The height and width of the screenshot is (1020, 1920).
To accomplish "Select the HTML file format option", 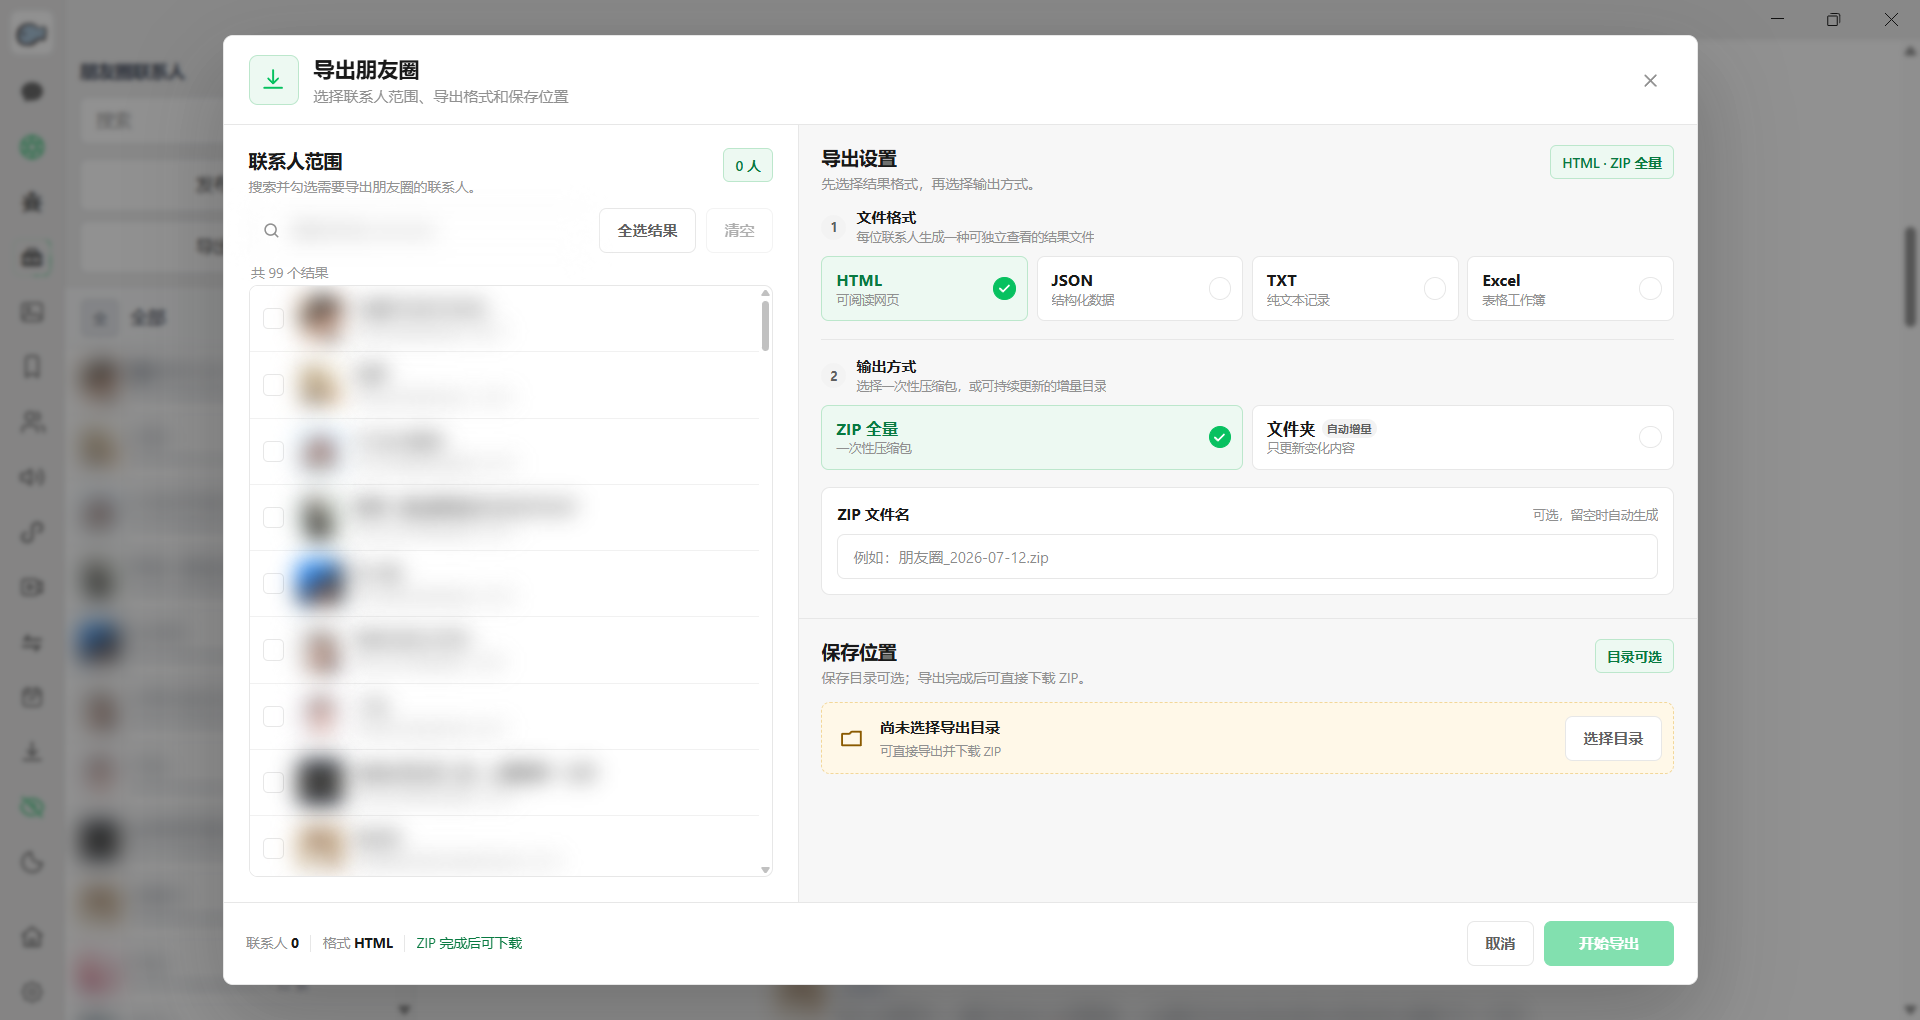I will pyautogui.click(x=924, y=289).
